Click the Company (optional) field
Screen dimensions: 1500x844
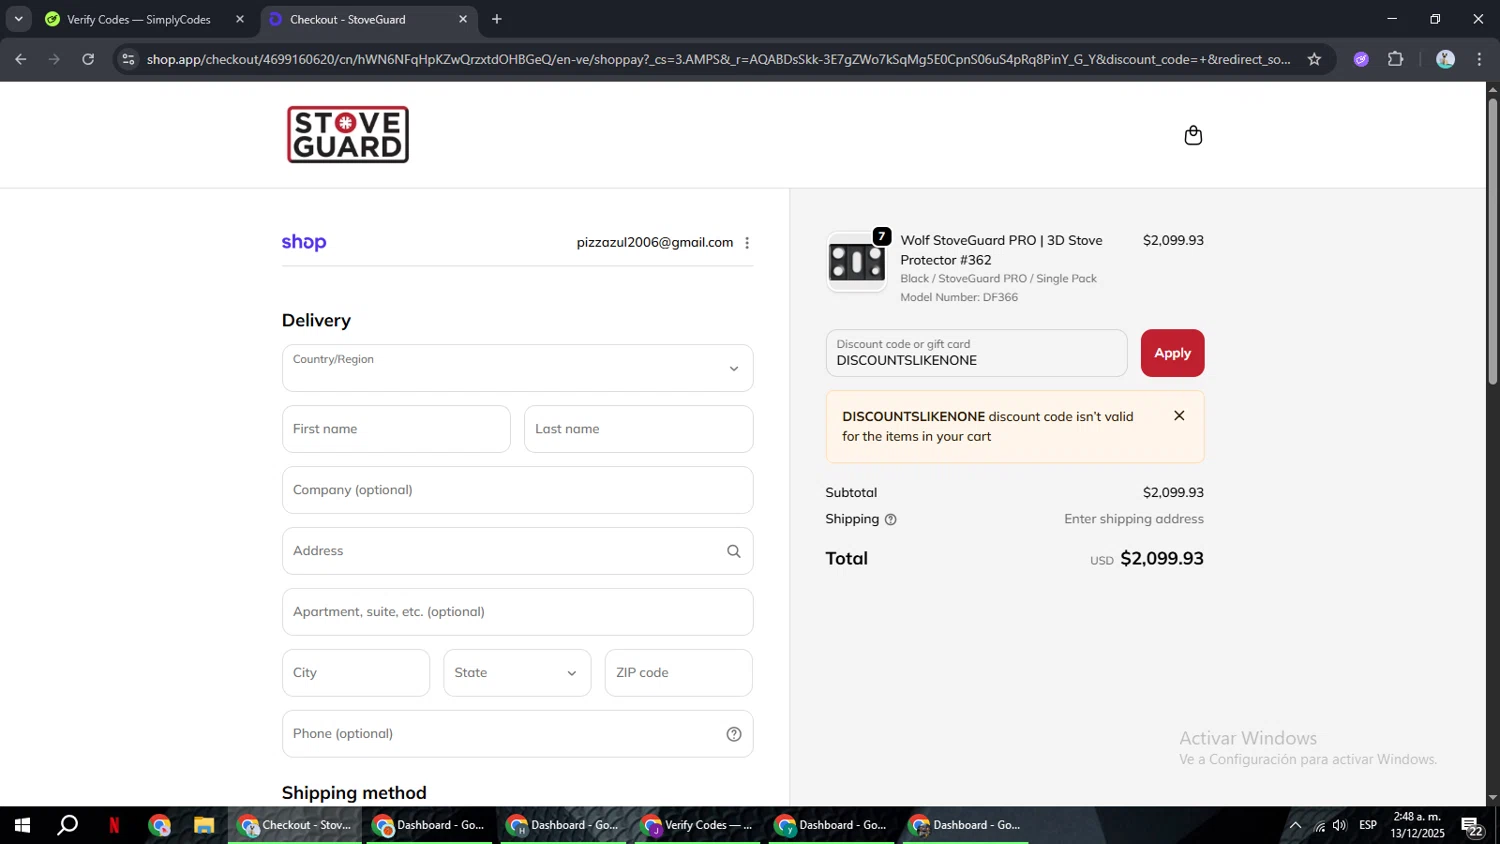coord(517,490)
